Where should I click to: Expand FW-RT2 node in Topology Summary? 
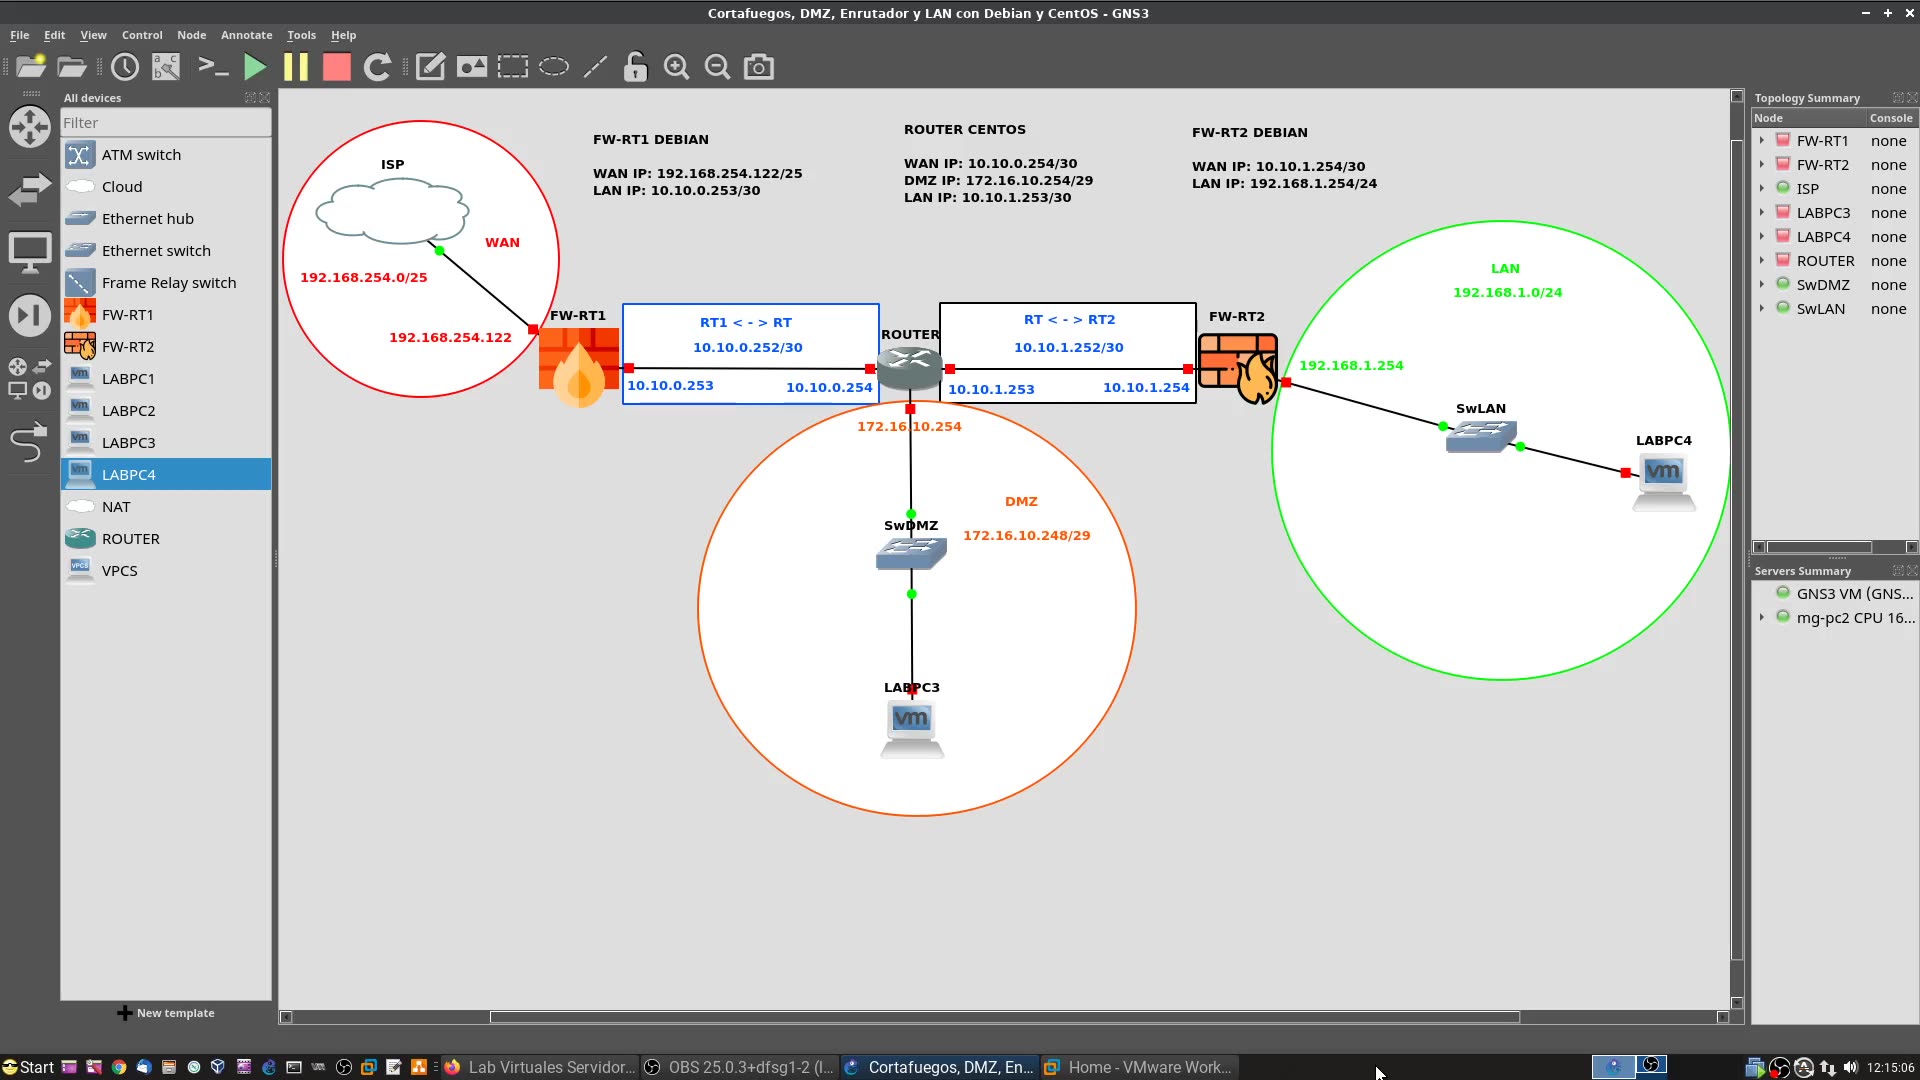(1762, 165)
